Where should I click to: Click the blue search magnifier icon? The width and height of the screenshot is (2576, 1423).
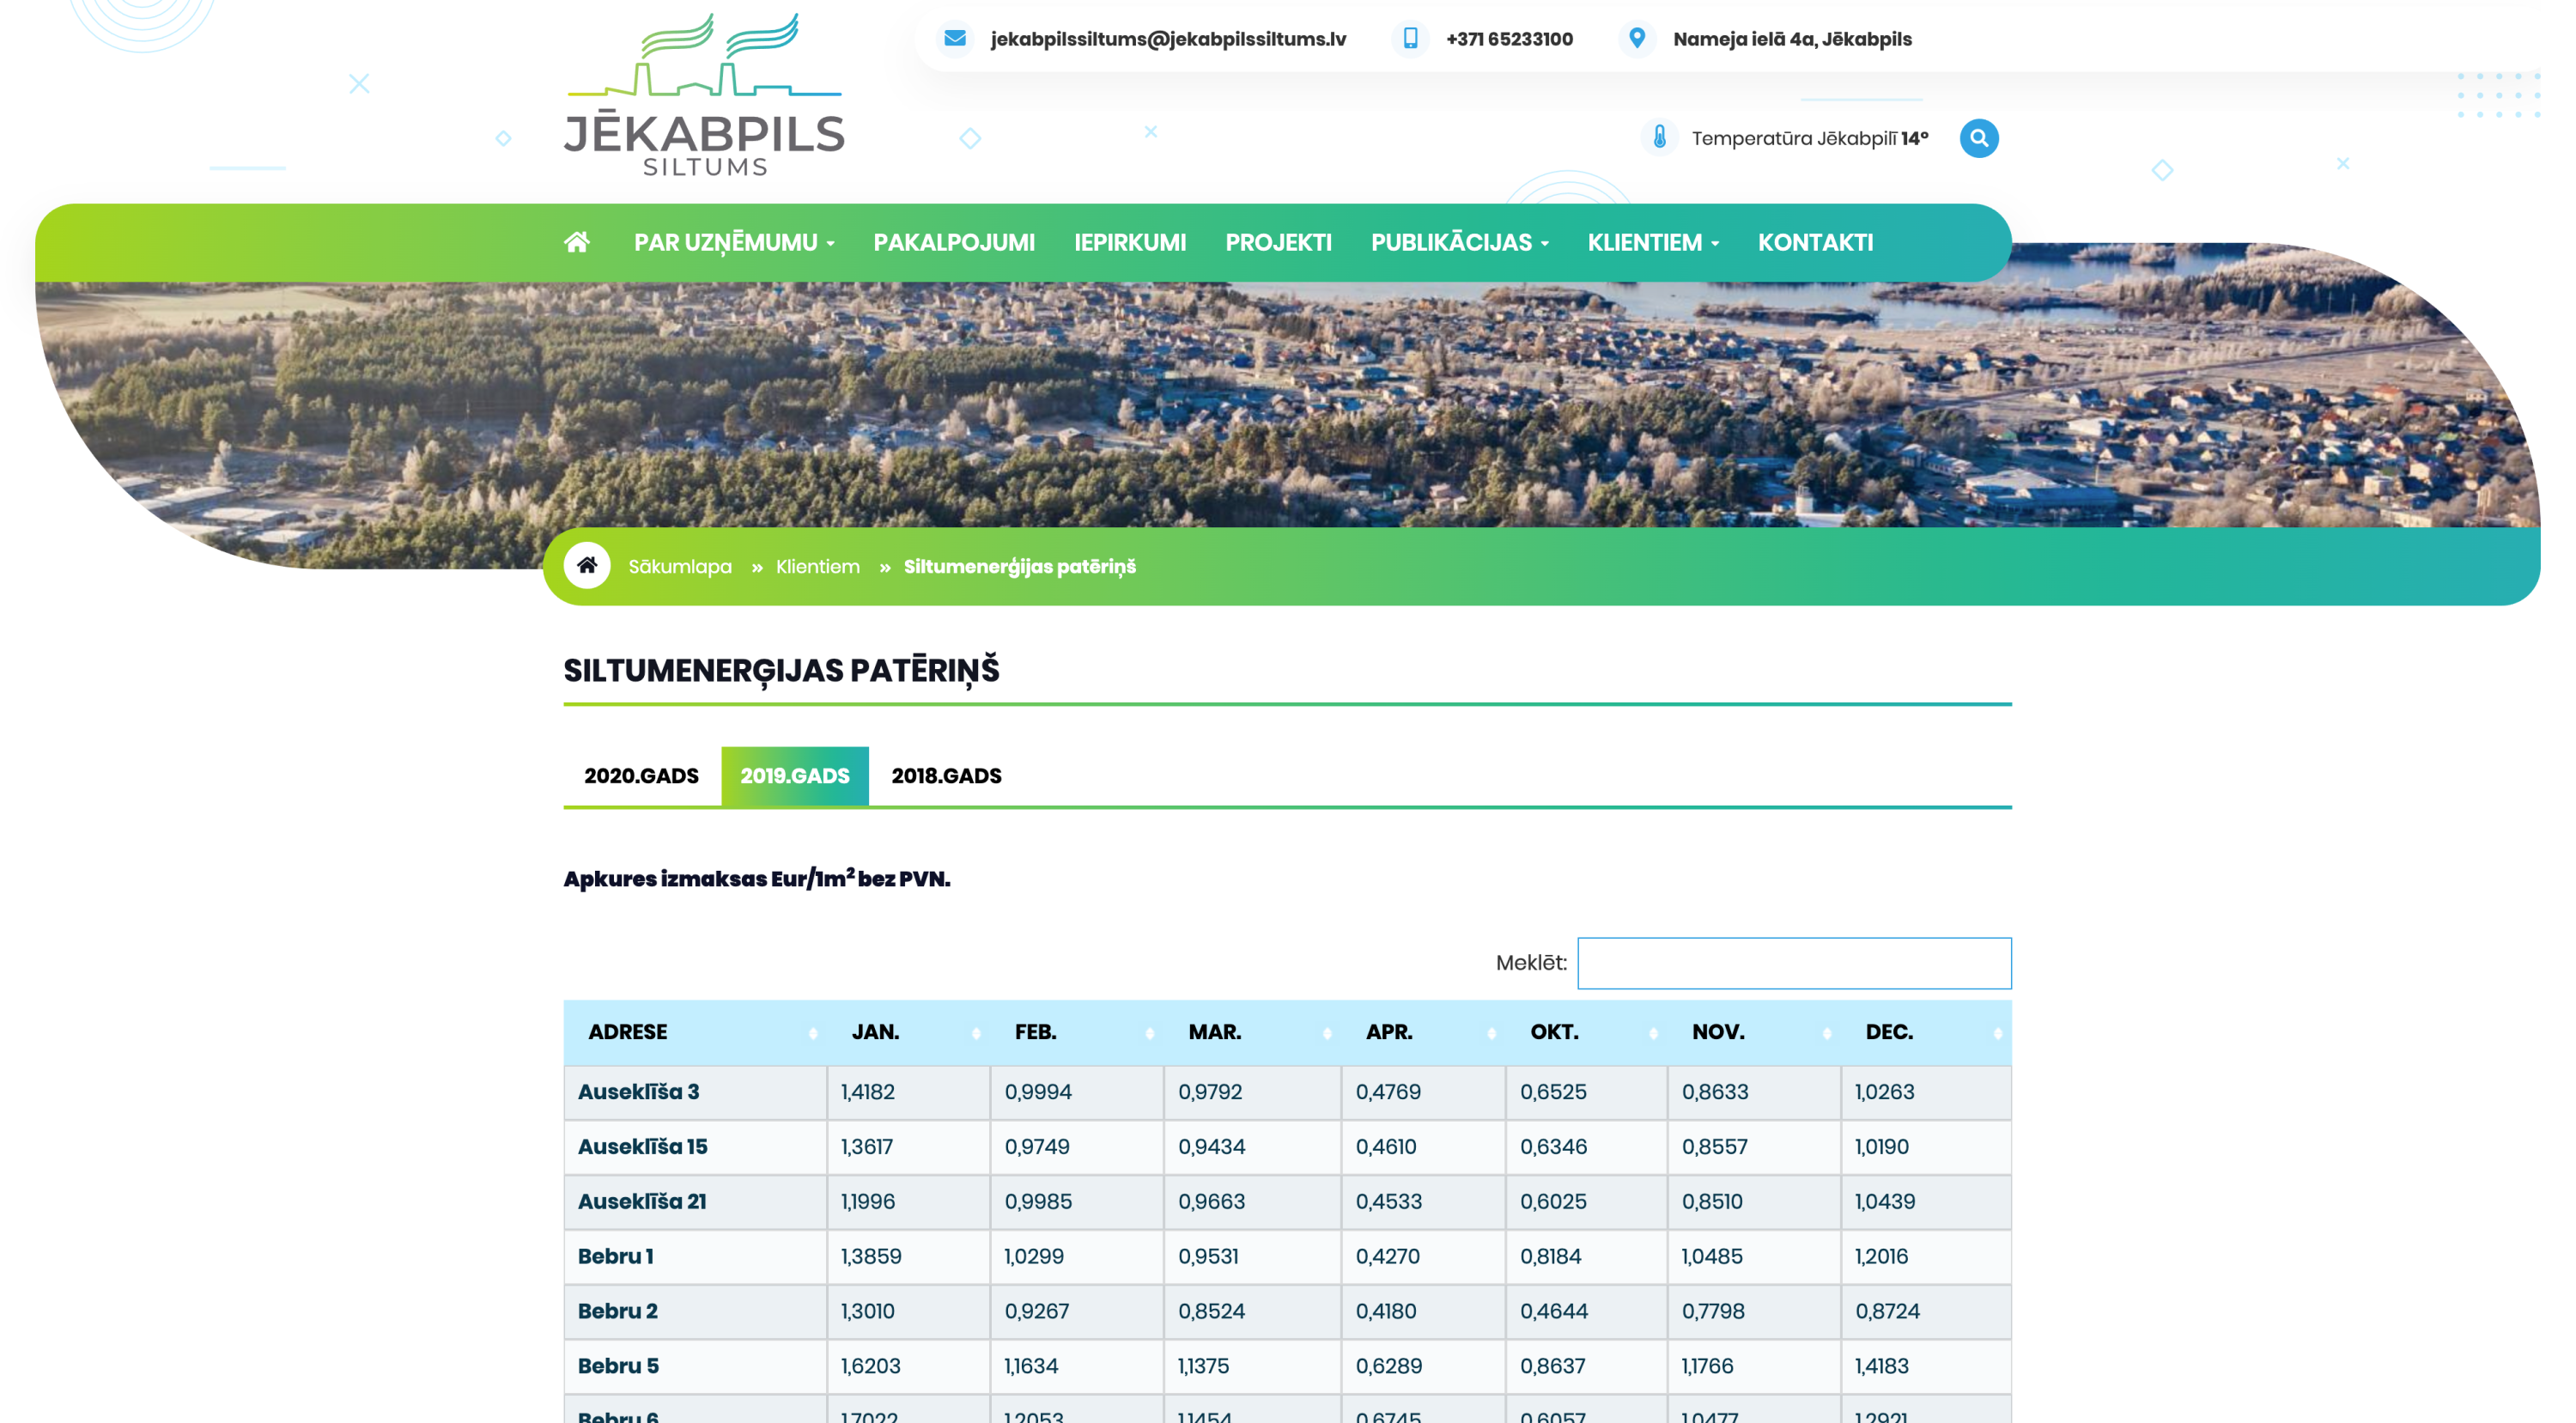click(1978, 138)
